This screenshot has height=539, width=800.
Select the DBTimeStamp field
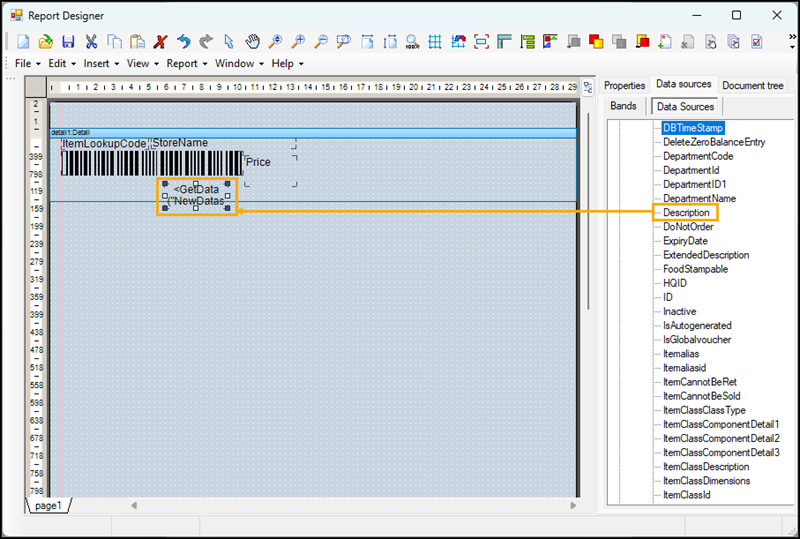[x=693, y=128]
